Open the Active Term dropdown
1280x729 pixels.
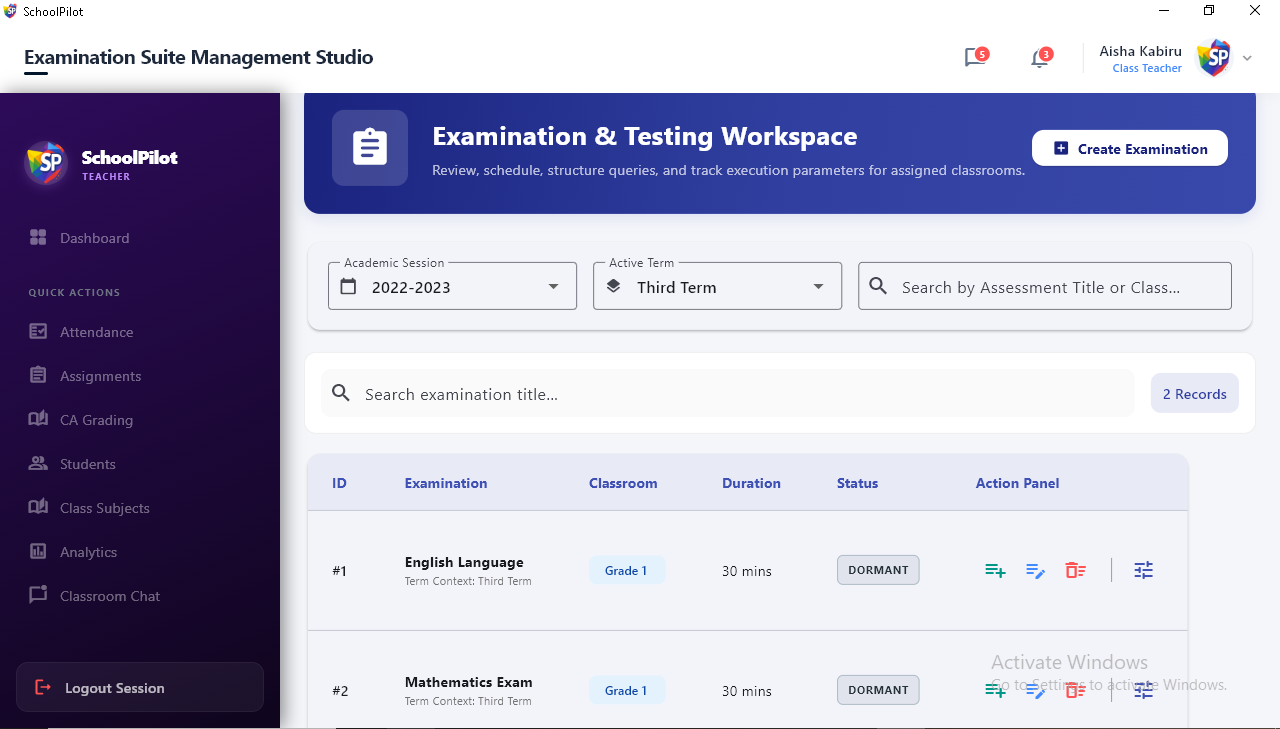[x=717, y=286]
